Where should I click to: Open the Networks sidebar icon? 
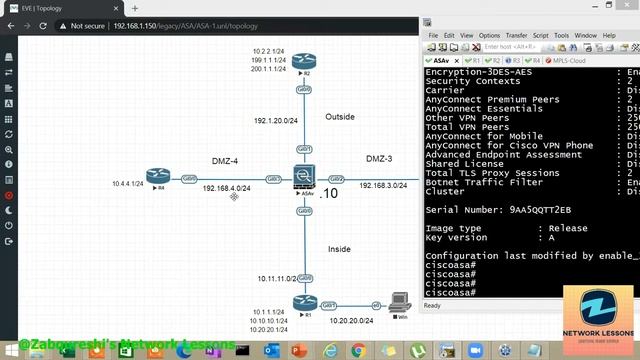9,88
